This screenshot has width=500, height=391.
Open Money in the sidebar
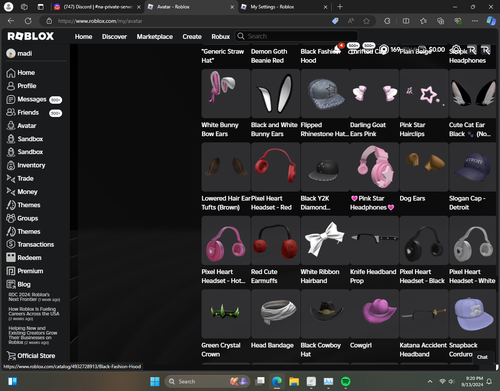[22, 192]
